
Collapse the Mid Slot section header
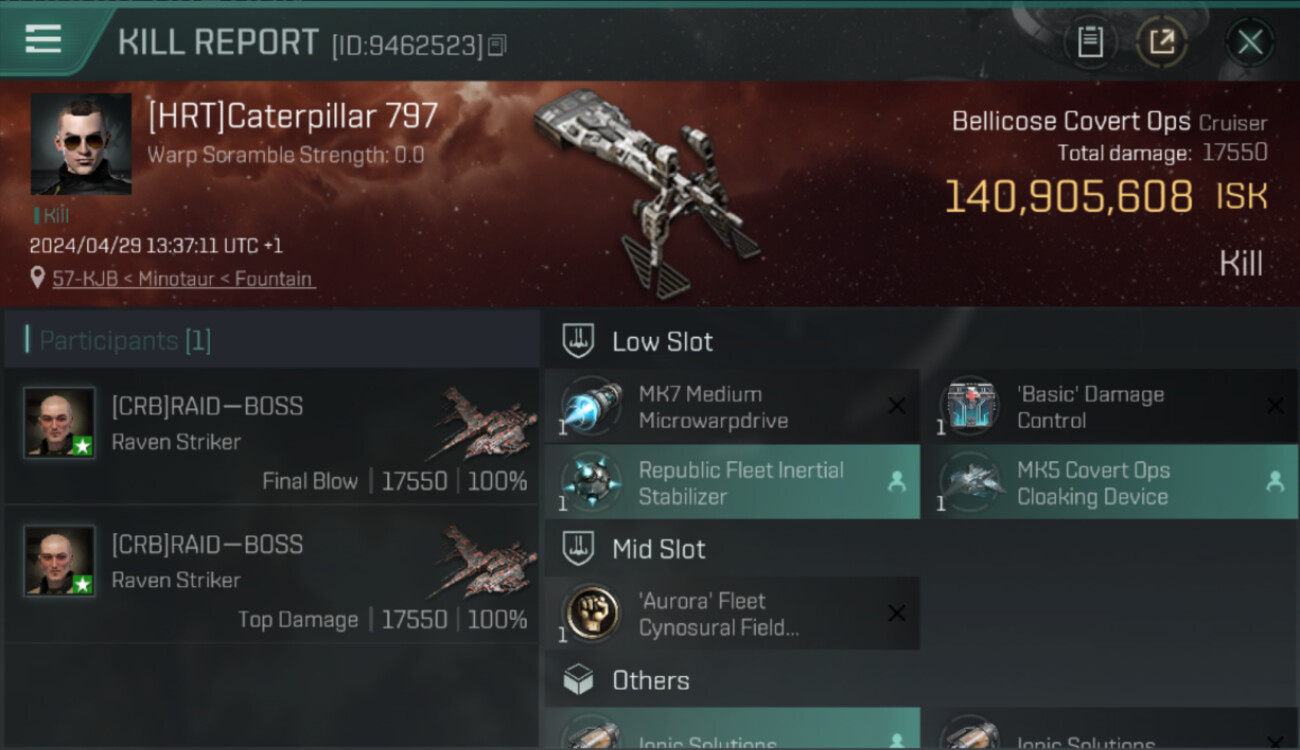tap(921, 548)
